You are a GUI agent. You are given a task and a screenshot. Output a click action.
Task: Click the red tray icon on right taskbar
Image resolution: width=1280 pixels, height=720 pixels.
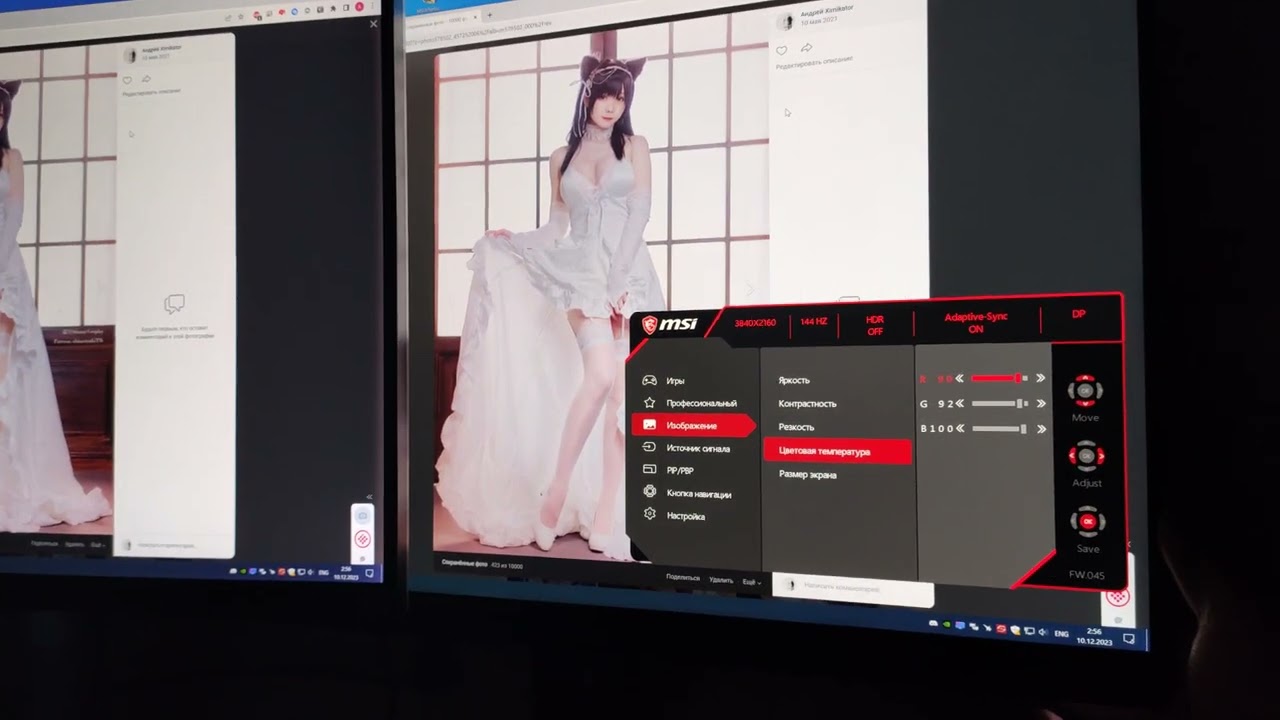(x=1001, y=629)
